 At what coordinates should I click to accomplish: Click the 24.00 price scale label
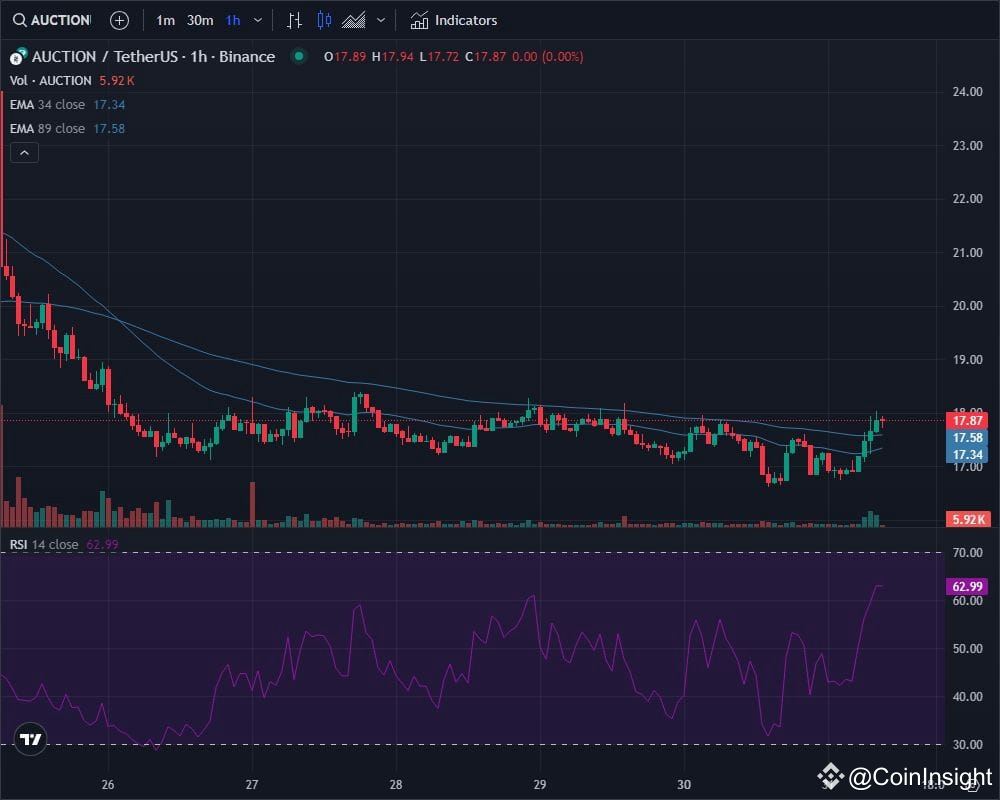[967, 92]
